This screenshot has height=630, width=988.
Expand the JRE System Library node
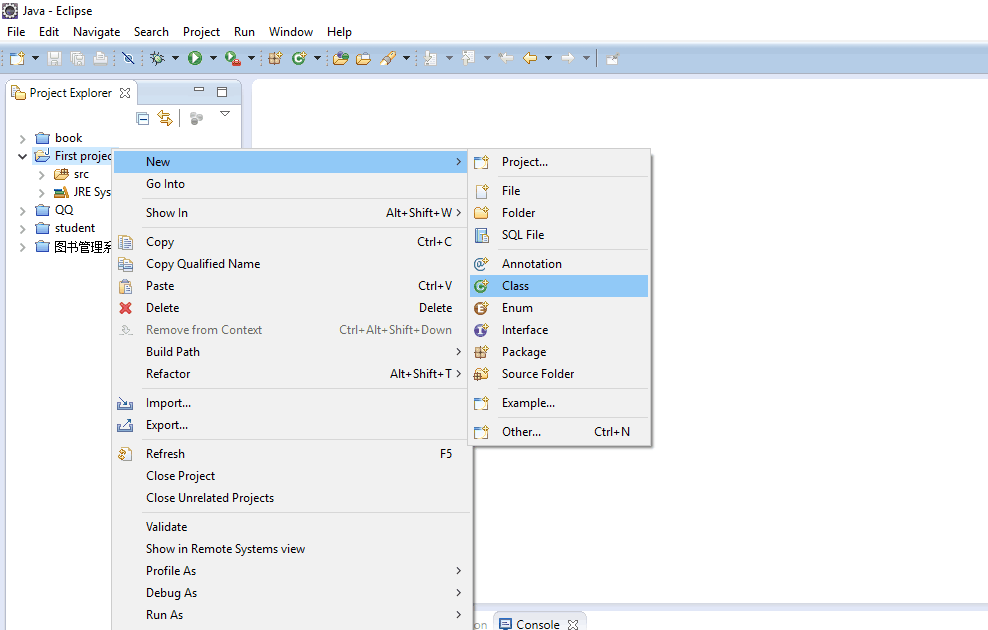(42, 192)
